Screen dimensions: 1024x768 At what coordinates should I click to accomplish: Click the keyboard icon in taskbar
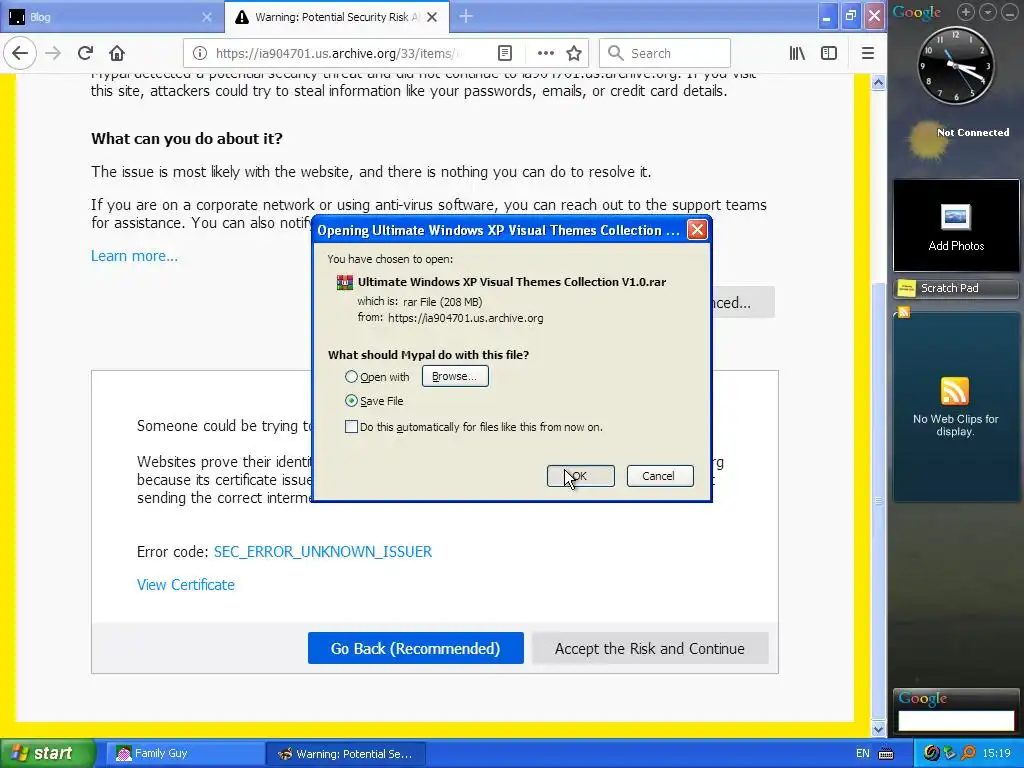pos(886,754)
